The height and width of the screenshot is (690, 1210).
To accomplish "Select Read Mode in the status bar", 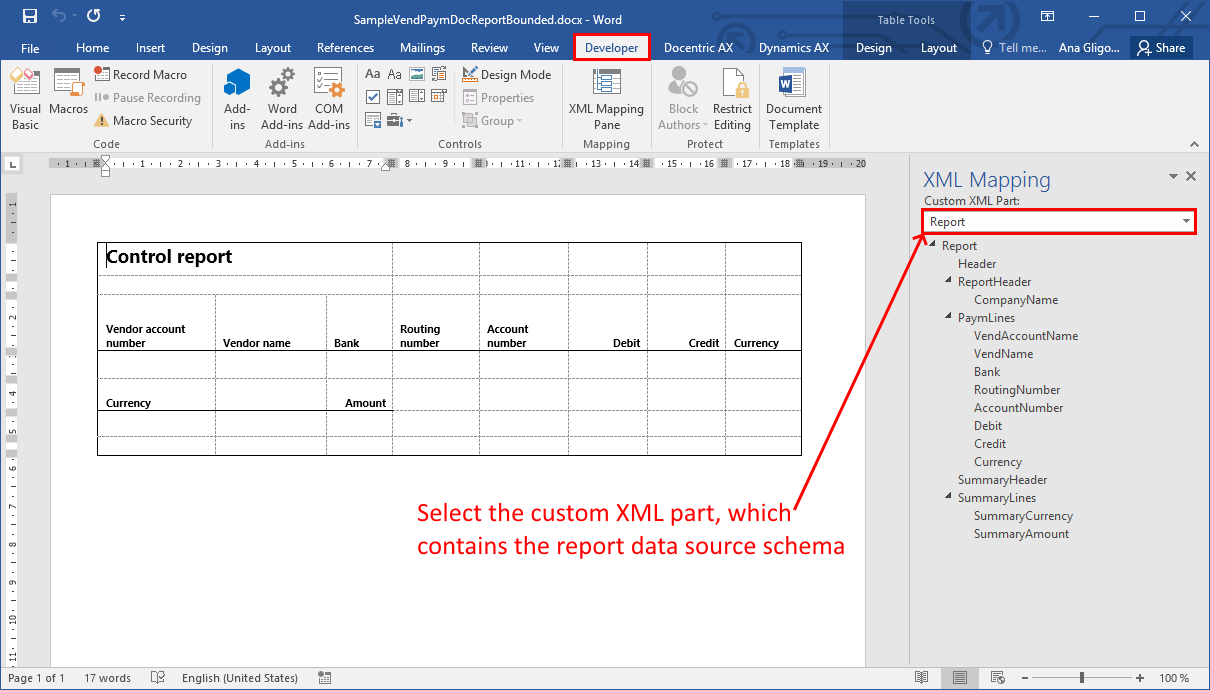I will pos(921,677).
